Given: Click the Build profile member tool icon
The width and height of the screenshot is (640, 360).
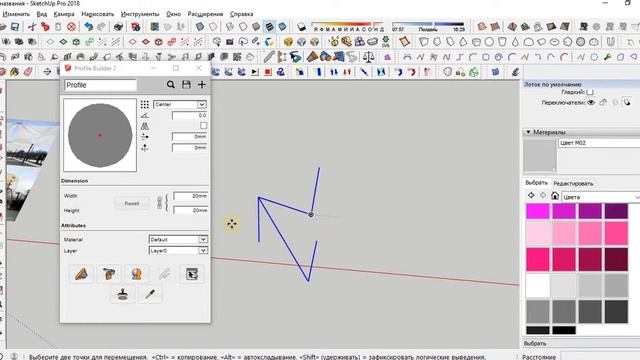Looking at the screenshot, I should click(81, 273).
